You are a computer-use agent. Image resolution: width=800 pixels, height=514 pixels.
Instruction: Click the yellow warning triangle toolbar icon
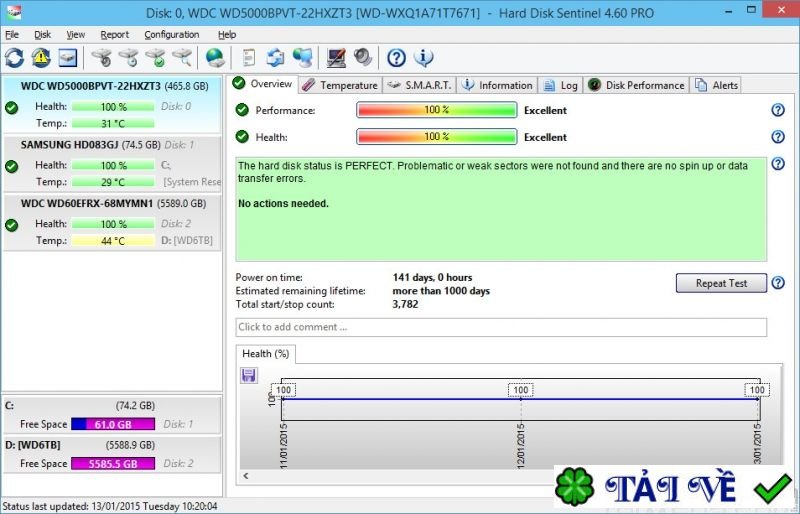[x=40, y=57]
